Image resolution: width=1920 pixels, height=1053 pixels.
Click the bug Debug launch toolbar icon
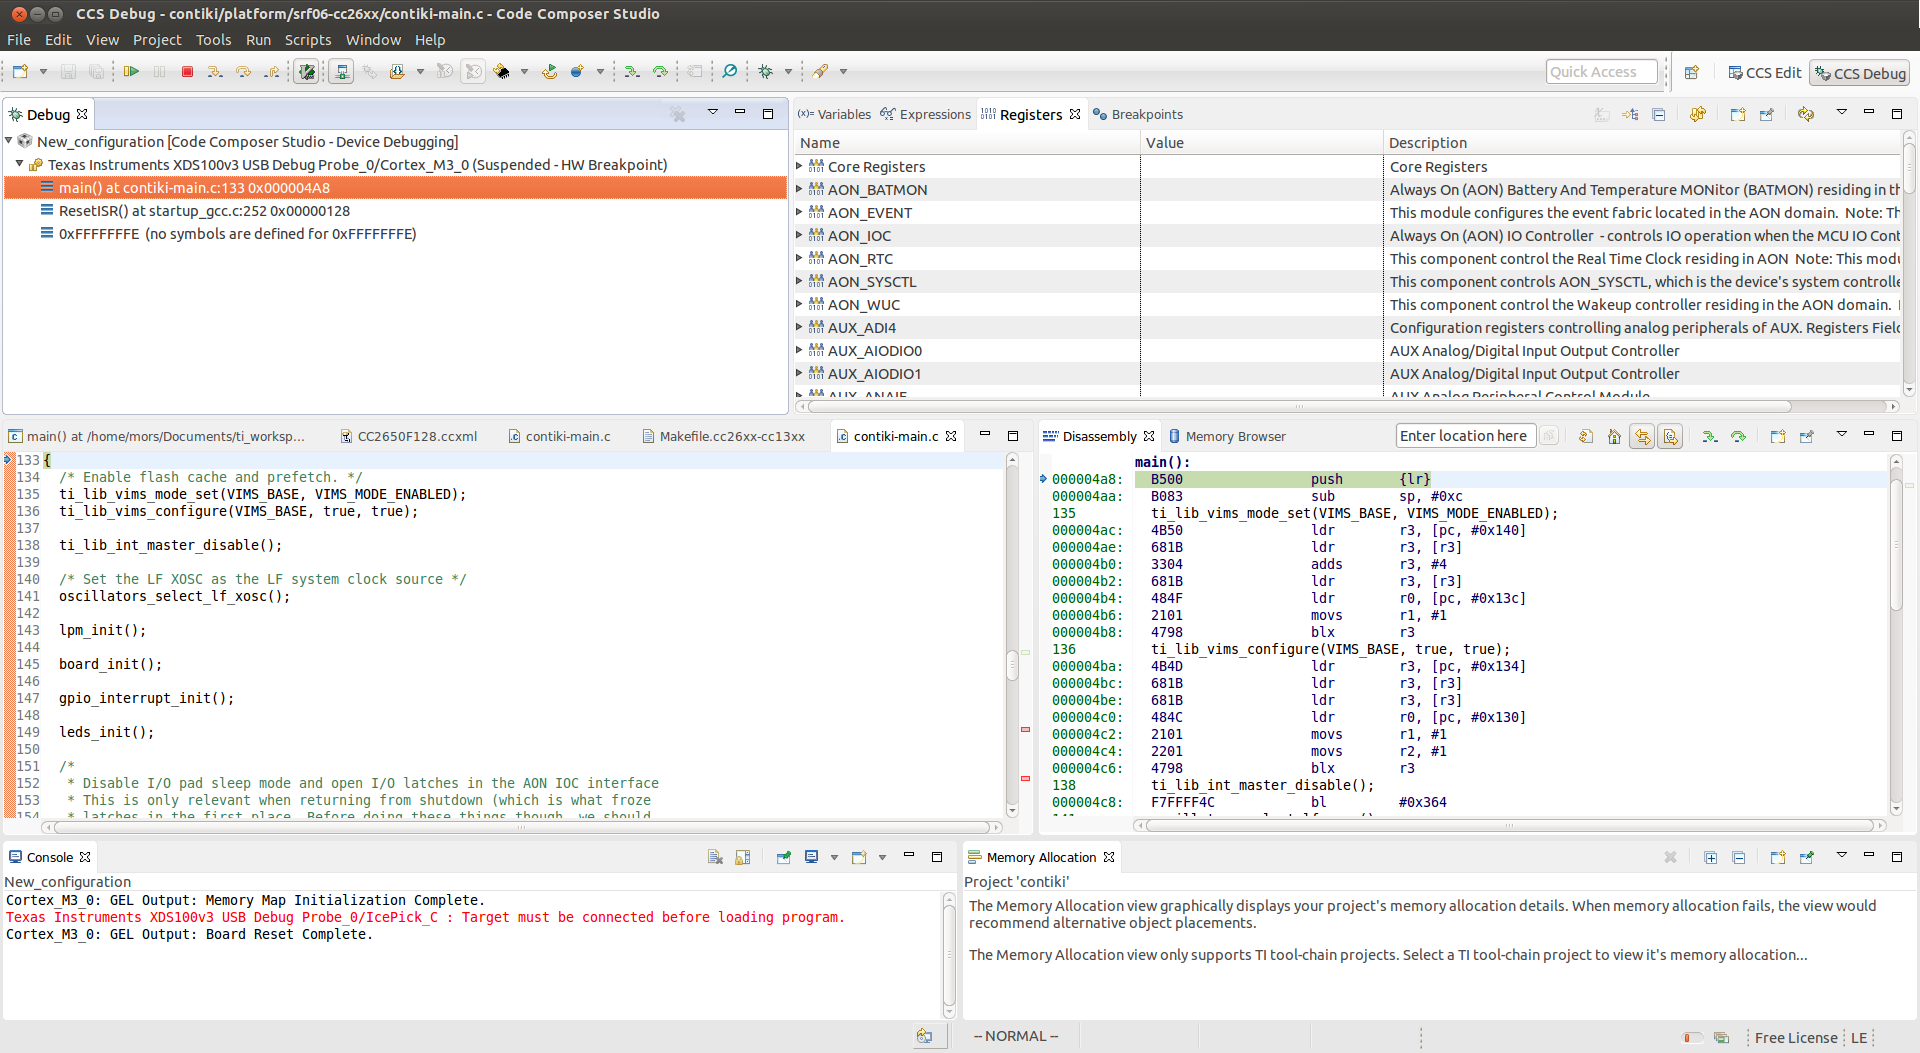766,72
